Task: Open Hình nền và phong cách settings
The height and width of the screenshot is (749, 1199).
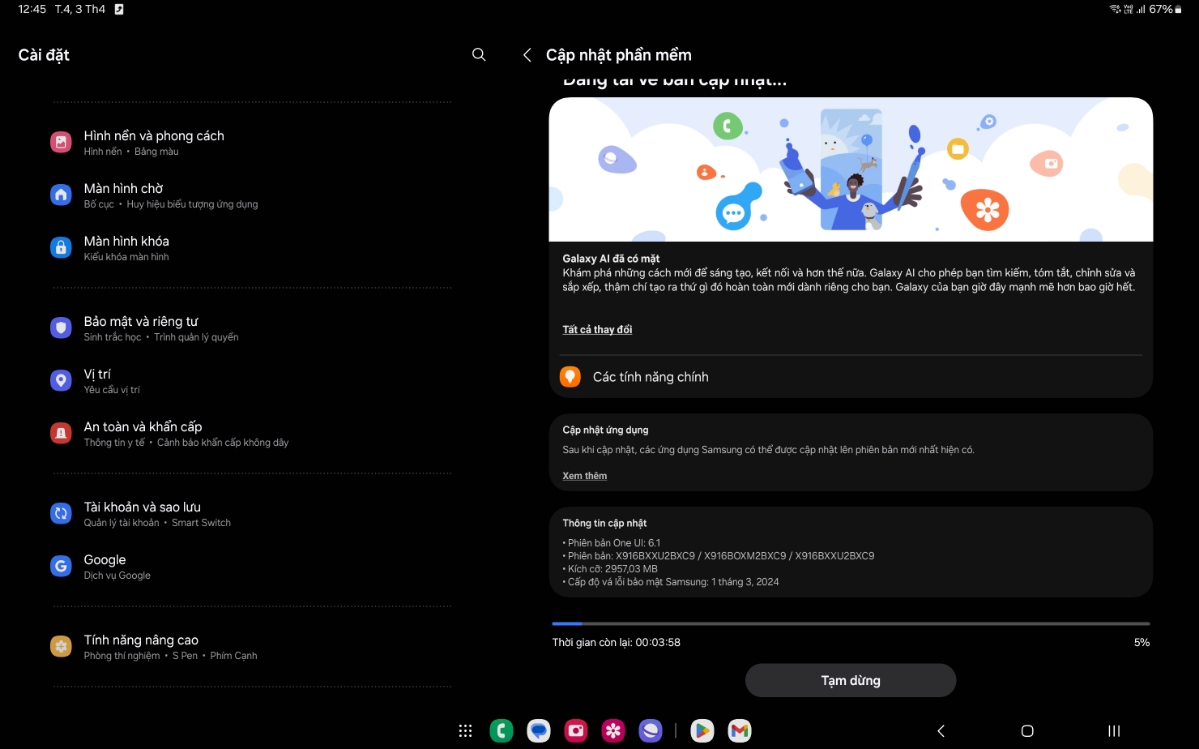Action: tap(252, 142)
